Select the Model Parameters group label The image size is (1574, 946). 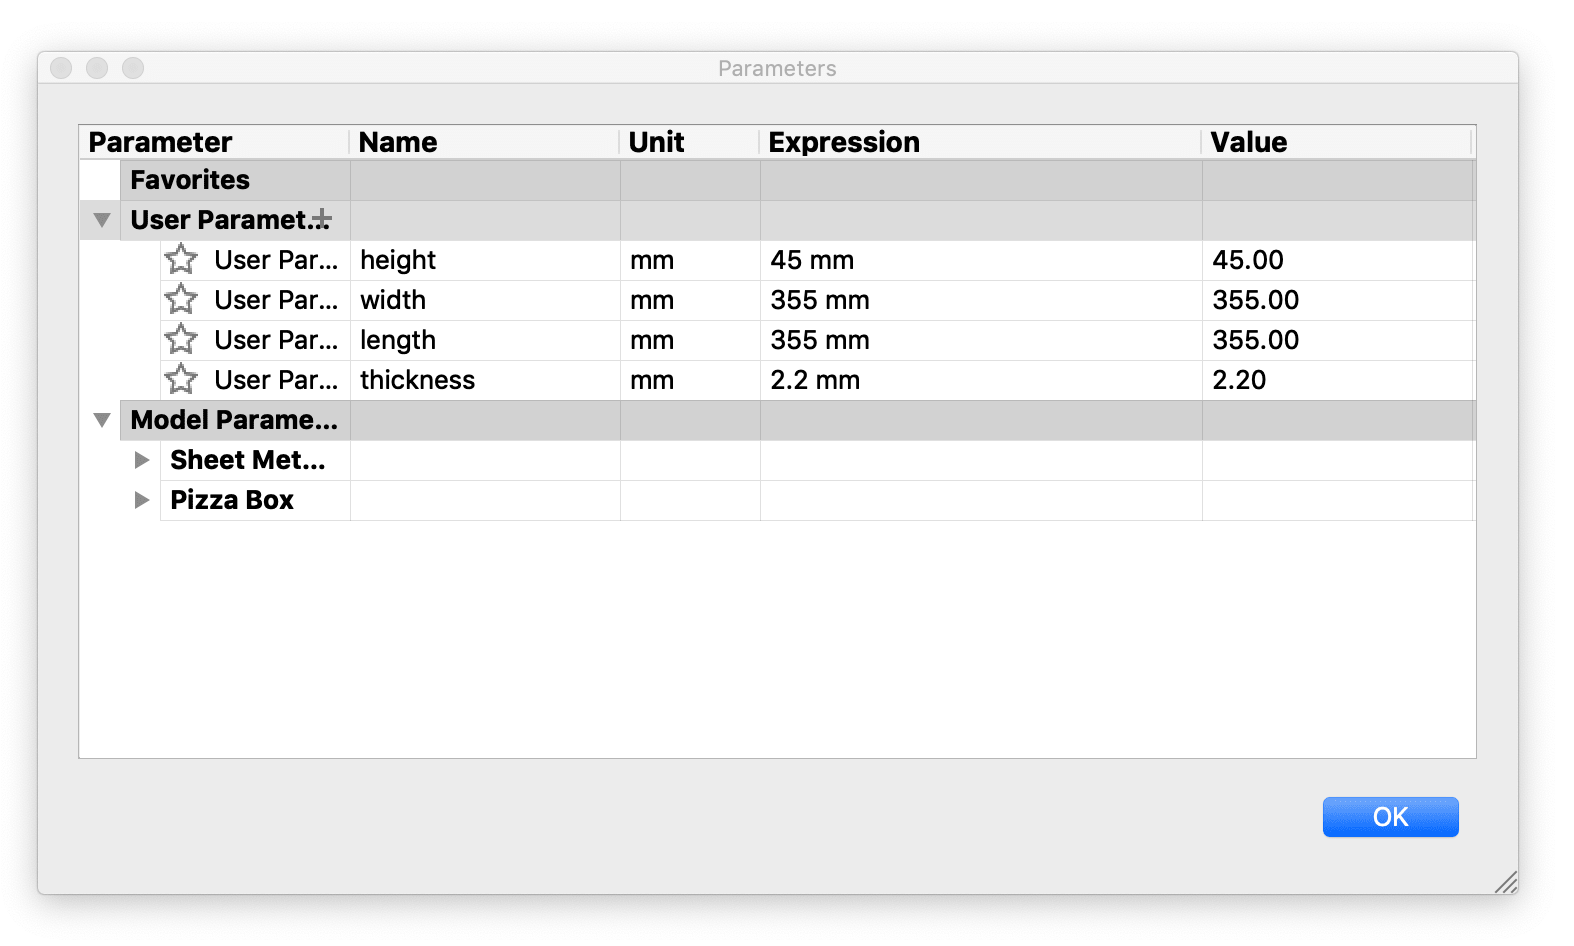[234, 420]
